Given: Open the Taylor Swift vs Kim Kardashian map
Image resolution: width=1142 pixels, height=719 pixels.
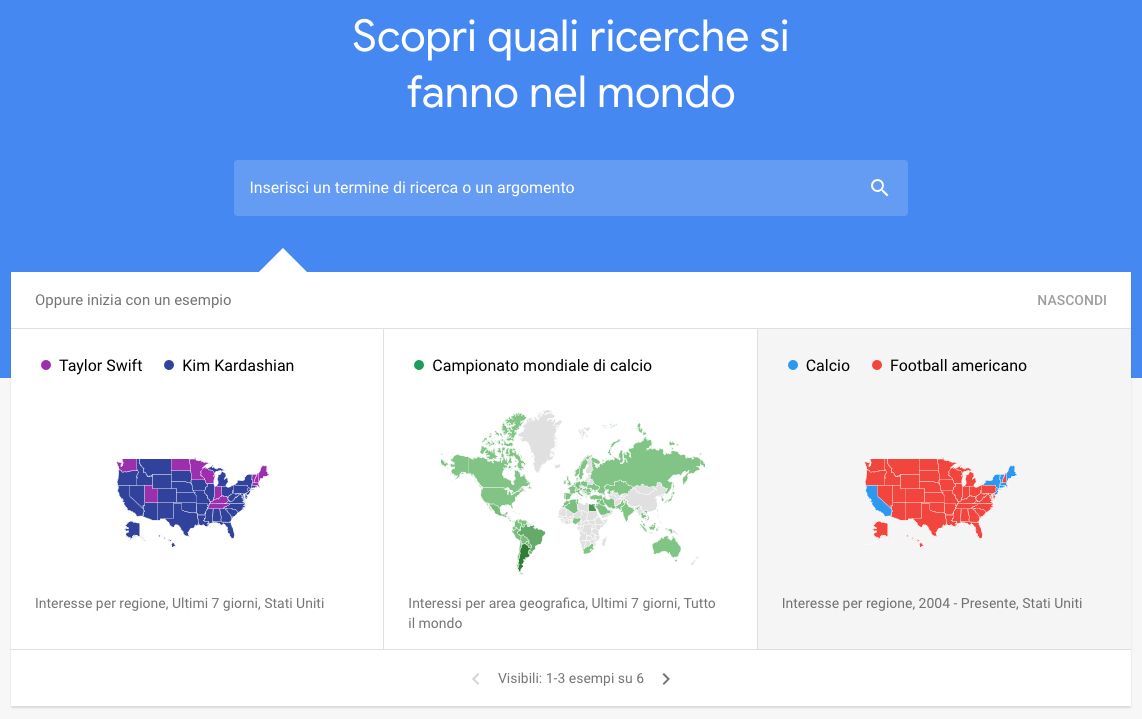Looking at the screenshot, I should [193, 499].
